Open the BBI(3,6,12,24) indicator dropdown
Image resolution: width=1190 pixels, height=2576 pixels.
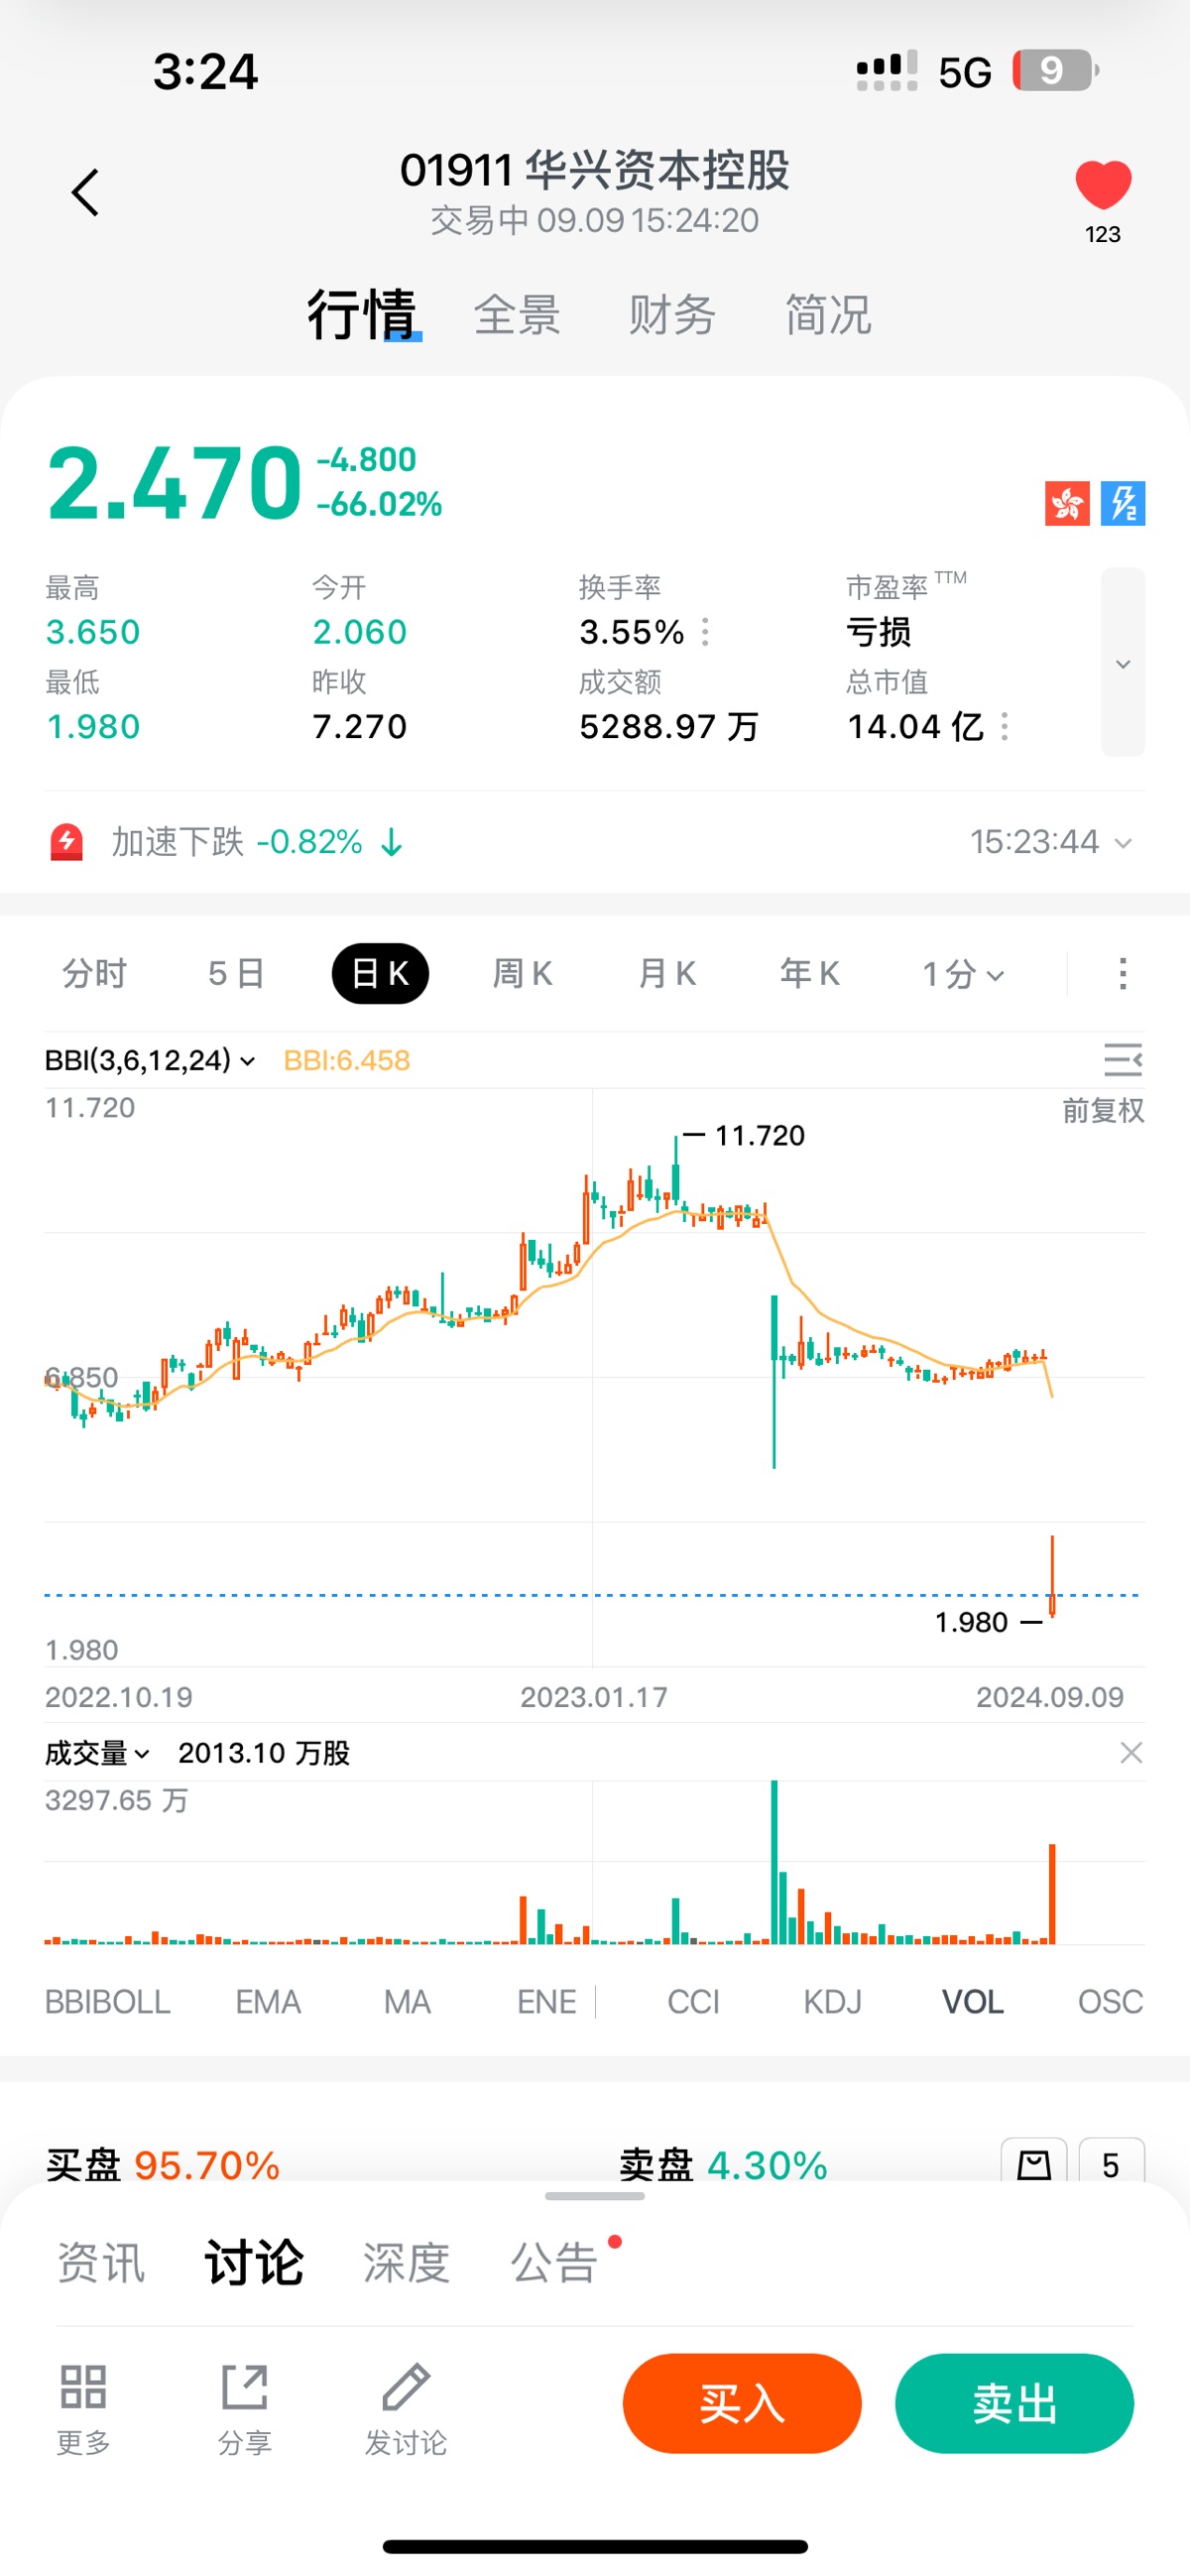[x=149, y=1060]
